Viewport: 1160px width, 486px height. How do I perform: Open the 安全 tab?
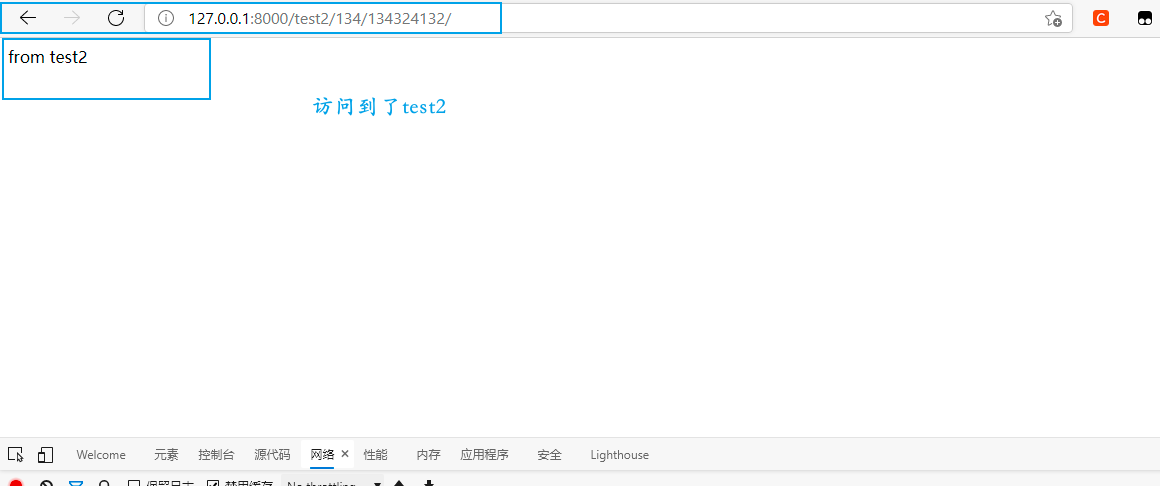click(550, 455)
